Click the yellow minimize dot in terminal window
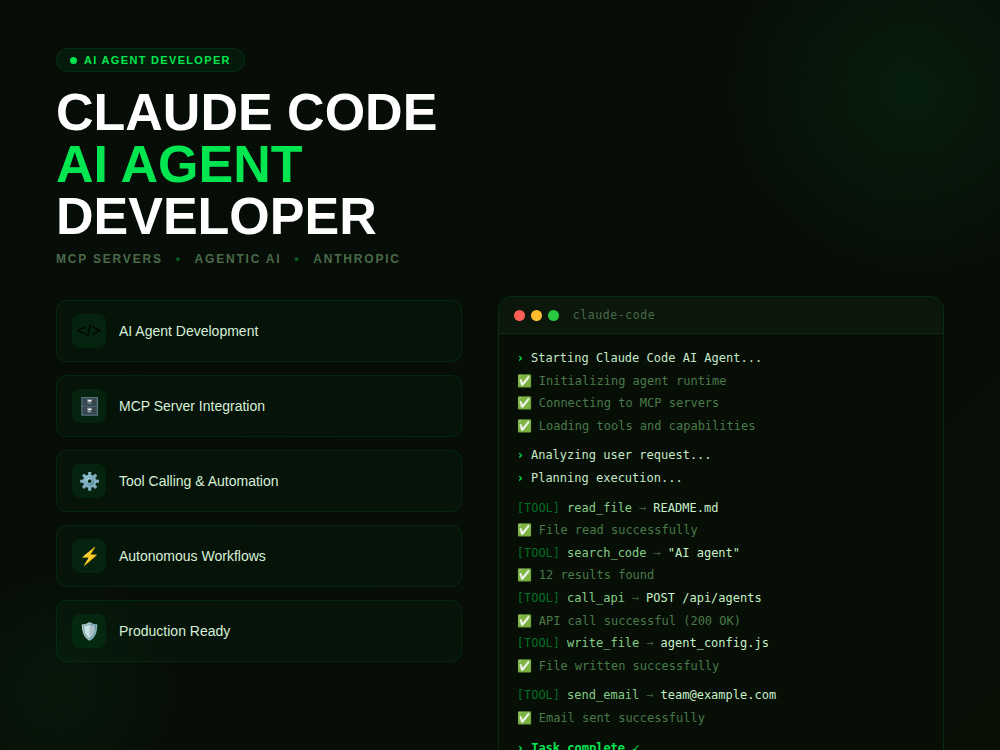 [536, 315]
